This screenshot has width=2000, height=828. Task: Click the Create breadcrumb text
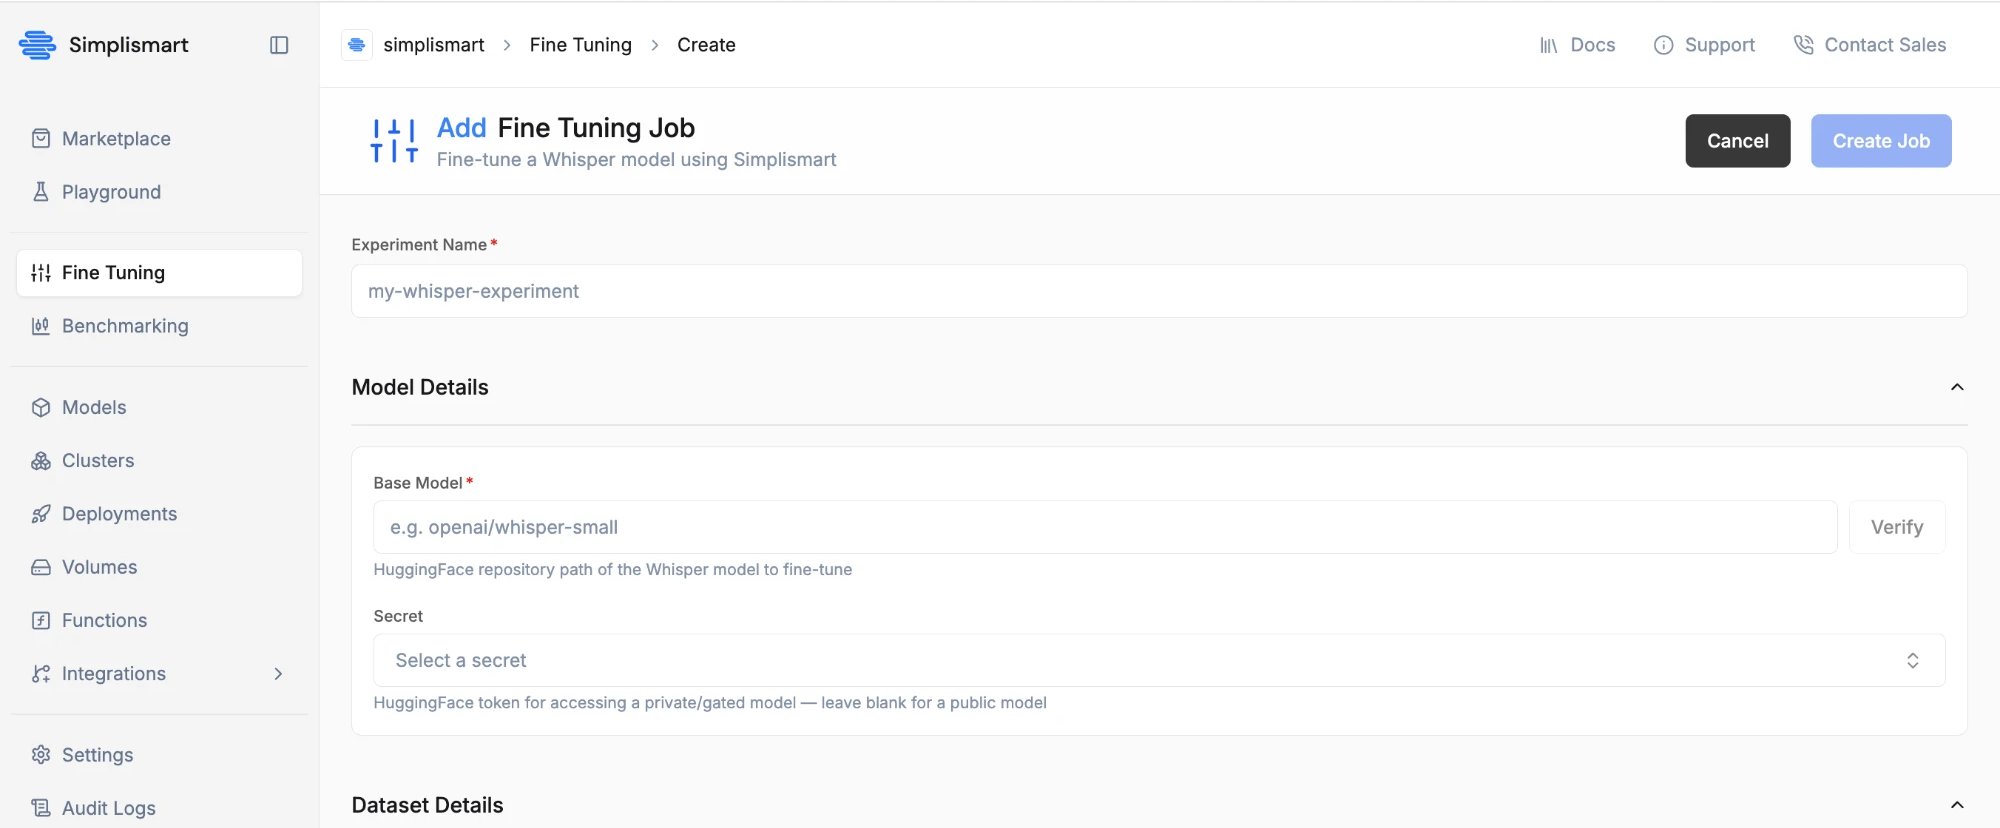point(706,45)
